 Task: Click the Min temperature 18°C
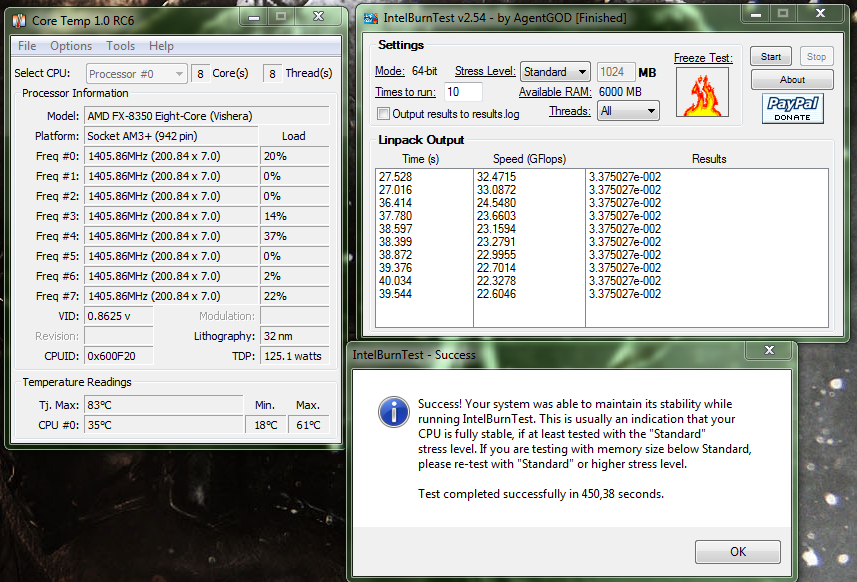[x=266, y=425]
